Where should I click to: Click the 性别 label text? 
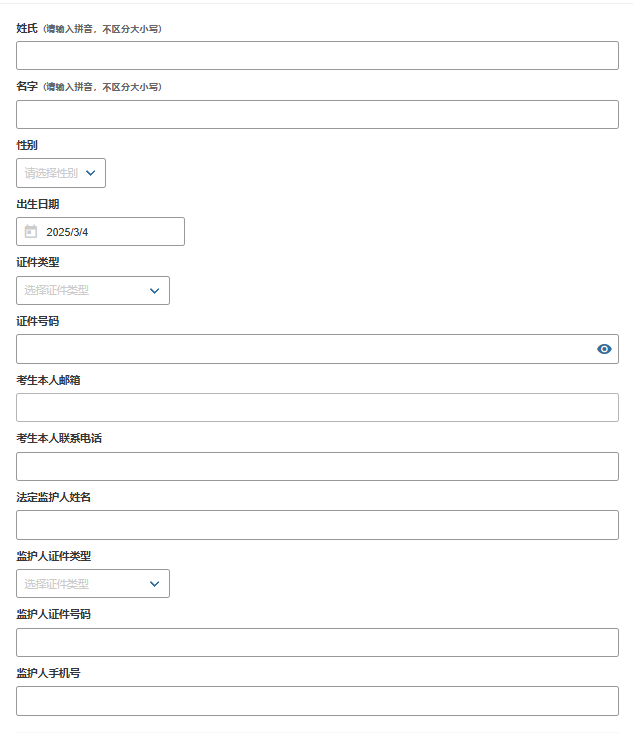click(x=27, y=145)
